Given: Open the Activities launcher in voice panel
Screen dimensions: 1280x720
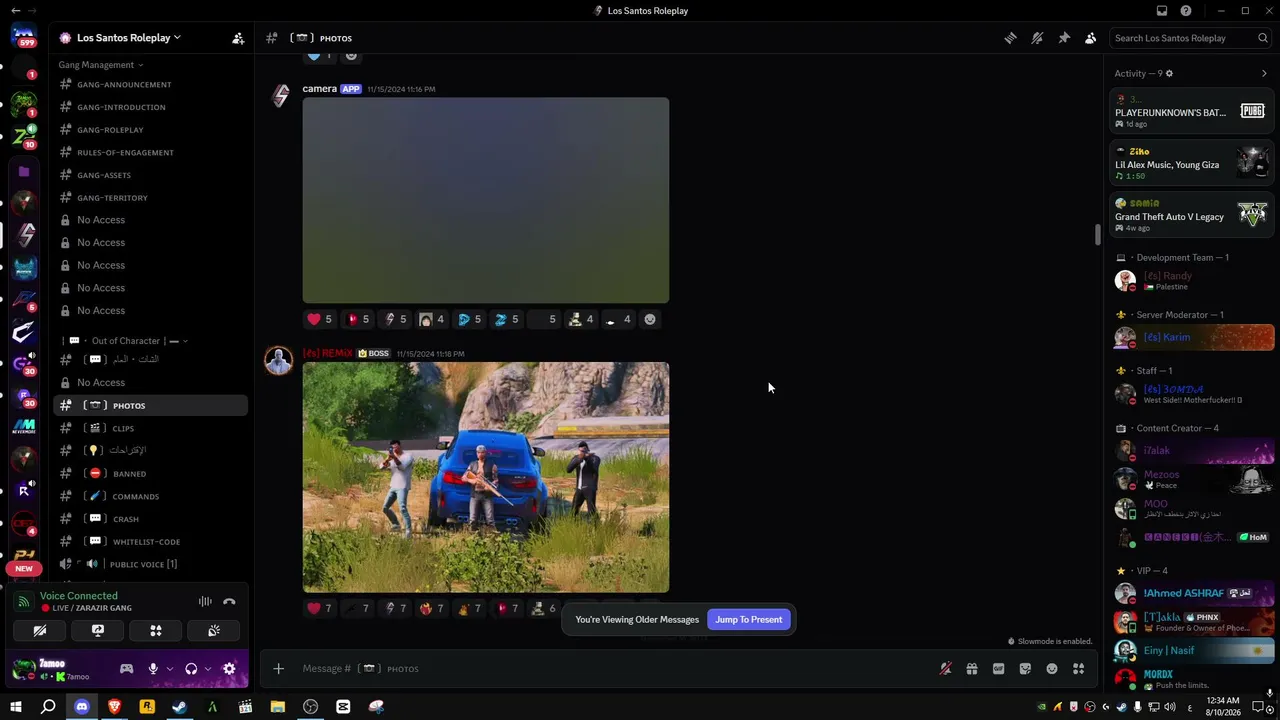Looking at the screenshot, I should (156, 631).
